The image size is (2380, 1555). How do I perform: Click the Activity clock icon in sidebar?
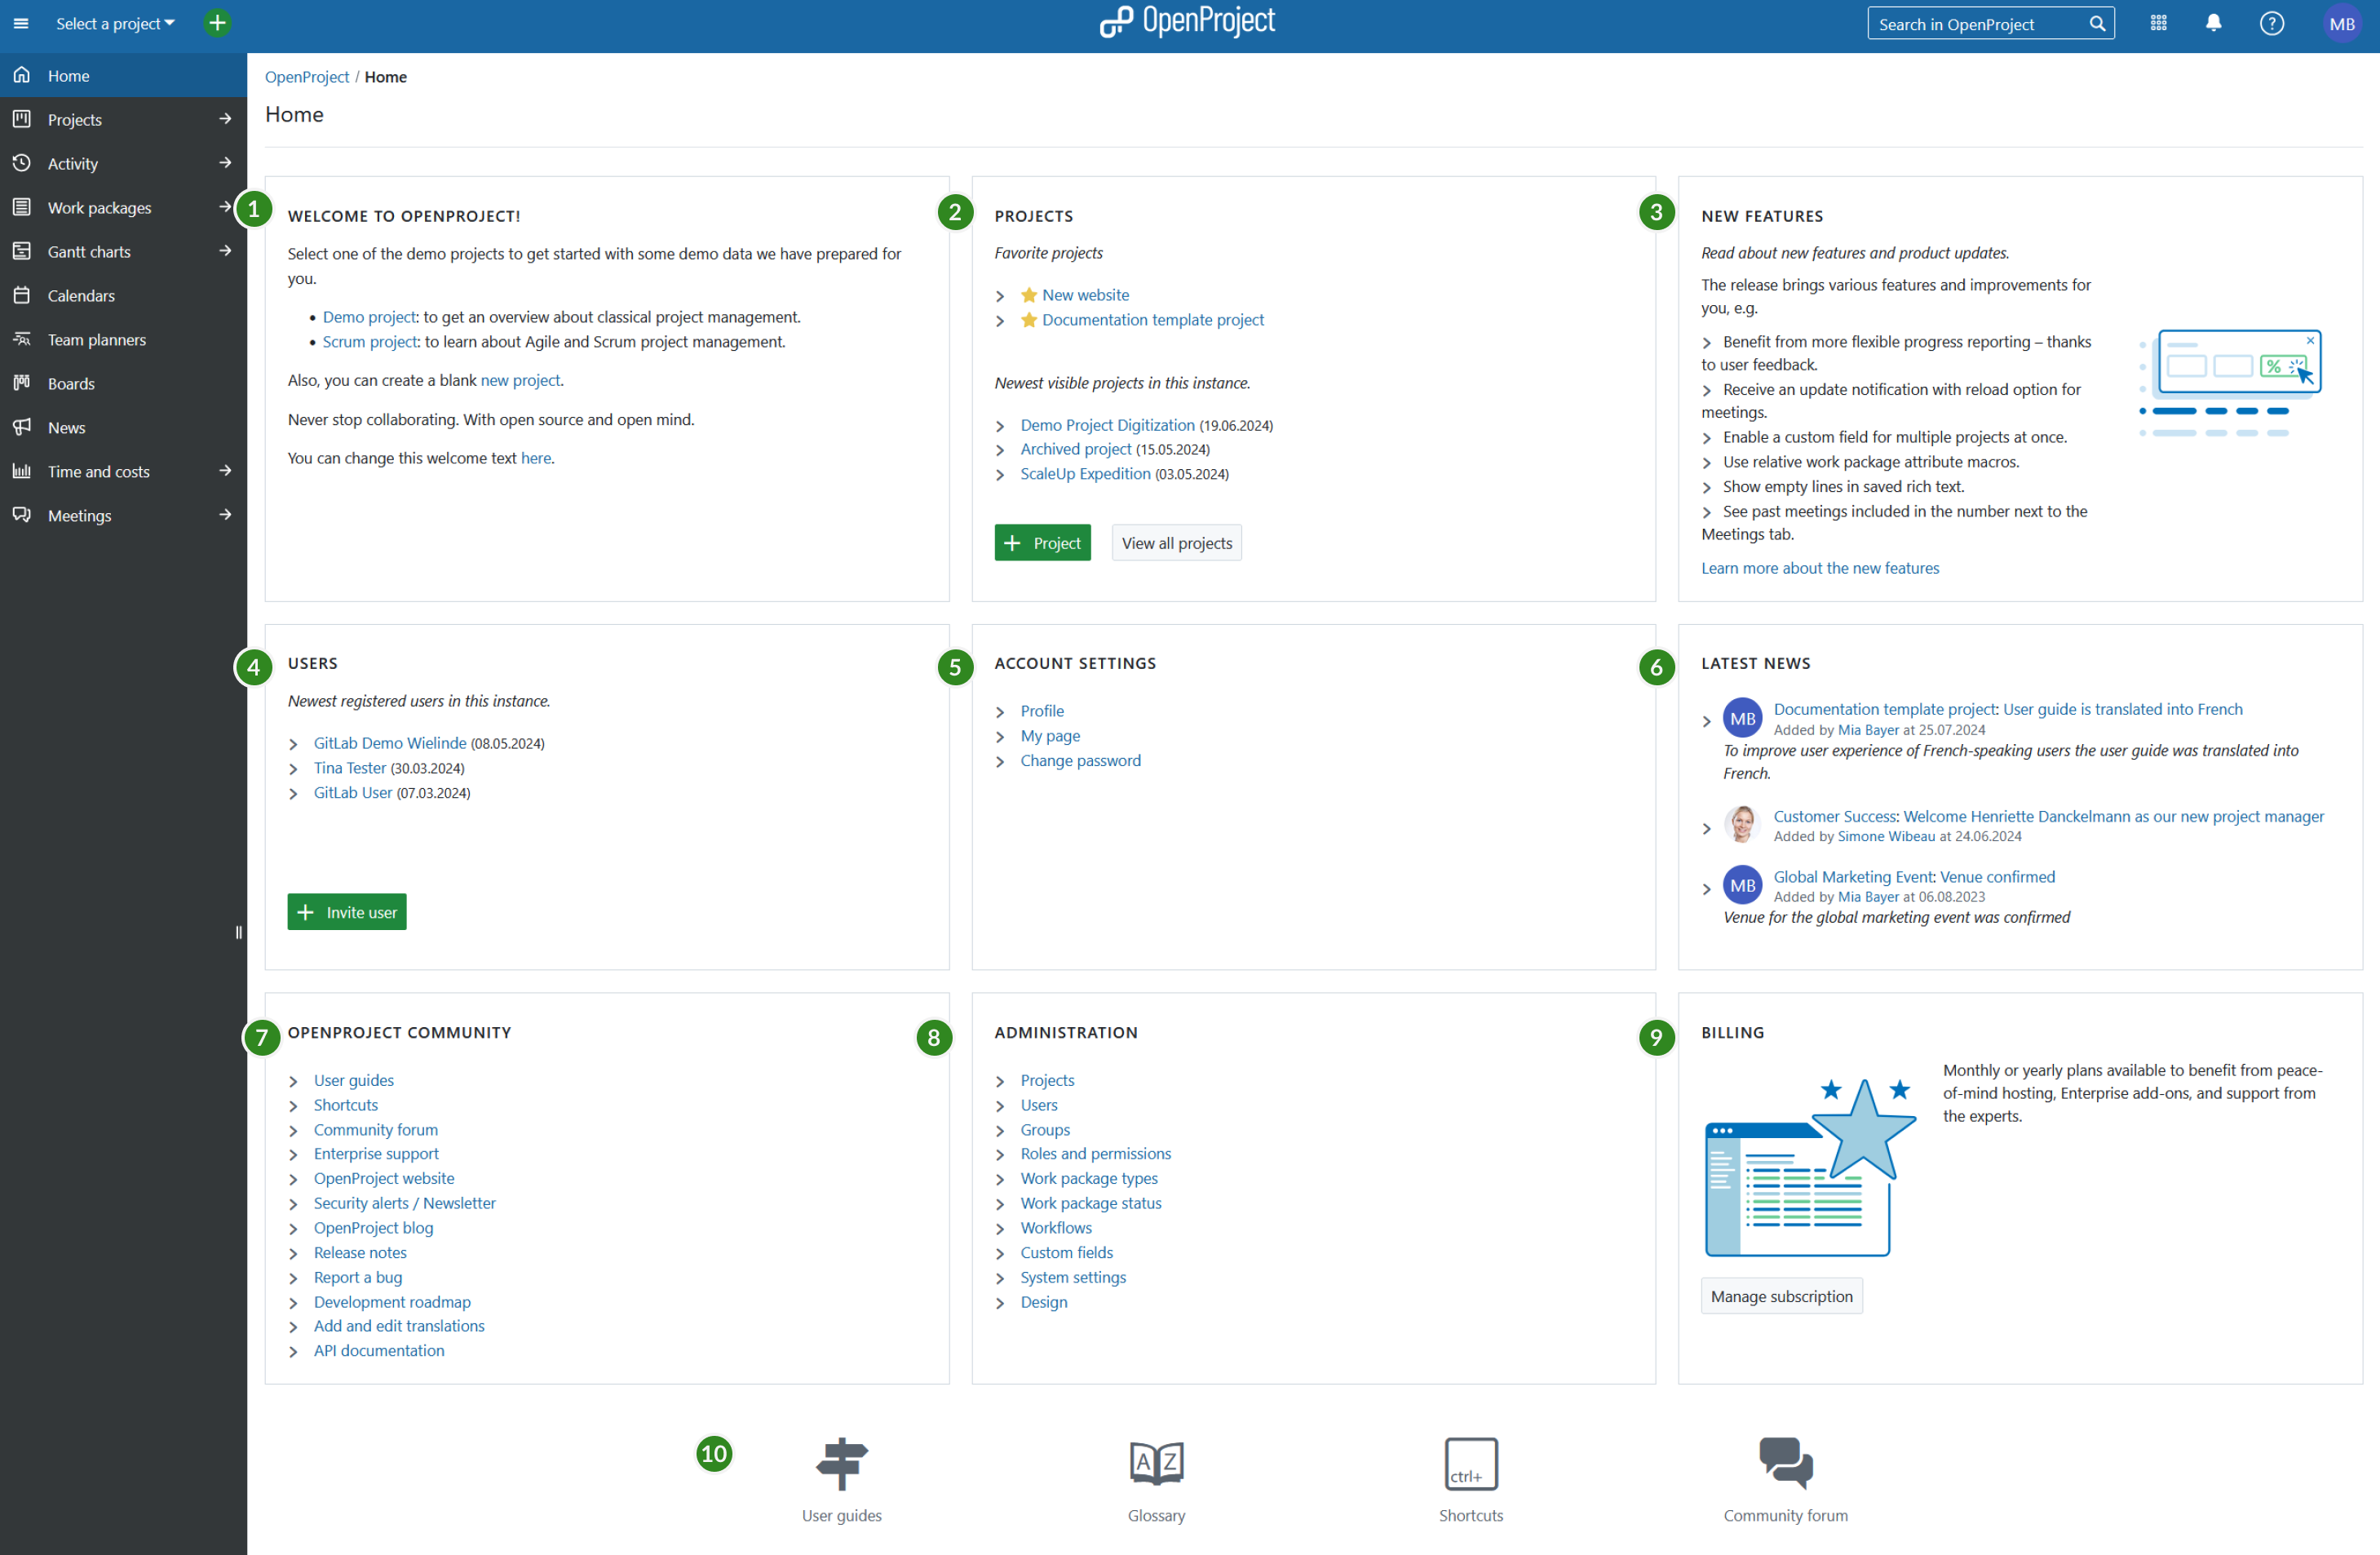[22, 163]
